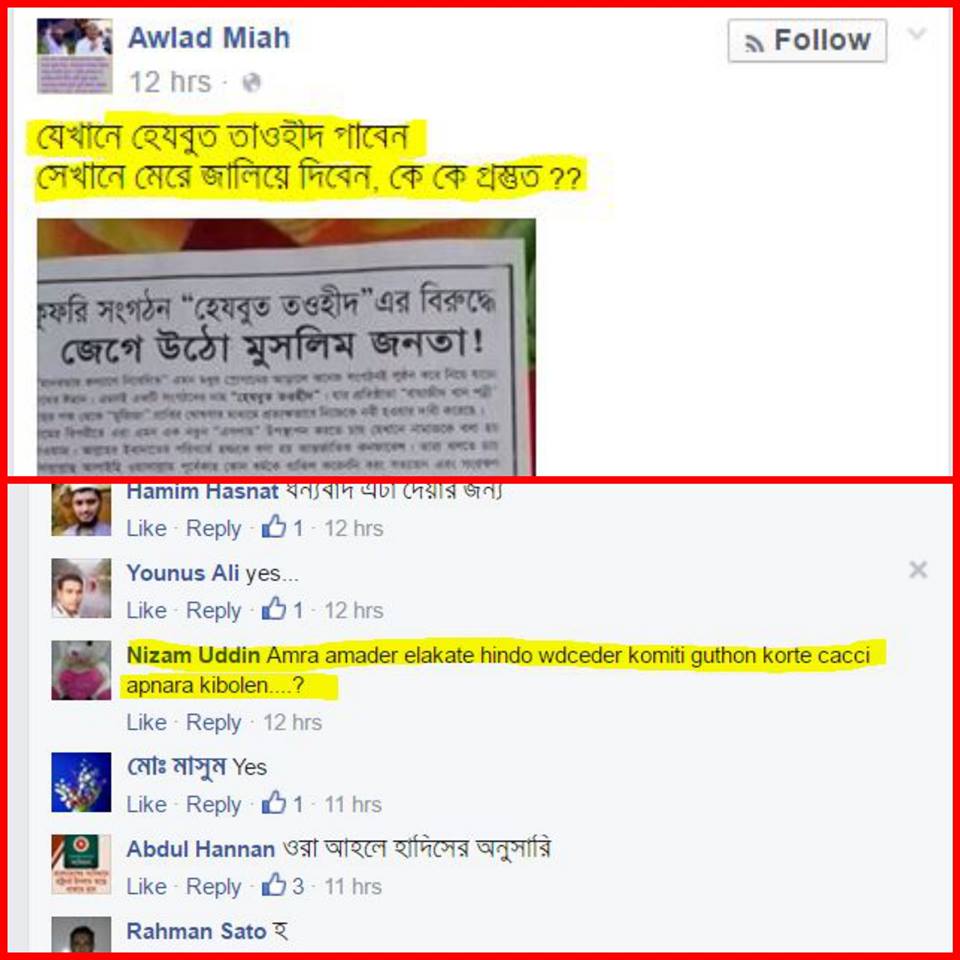Click the Follow button on the post
The image size is (960, 960).
807,40
